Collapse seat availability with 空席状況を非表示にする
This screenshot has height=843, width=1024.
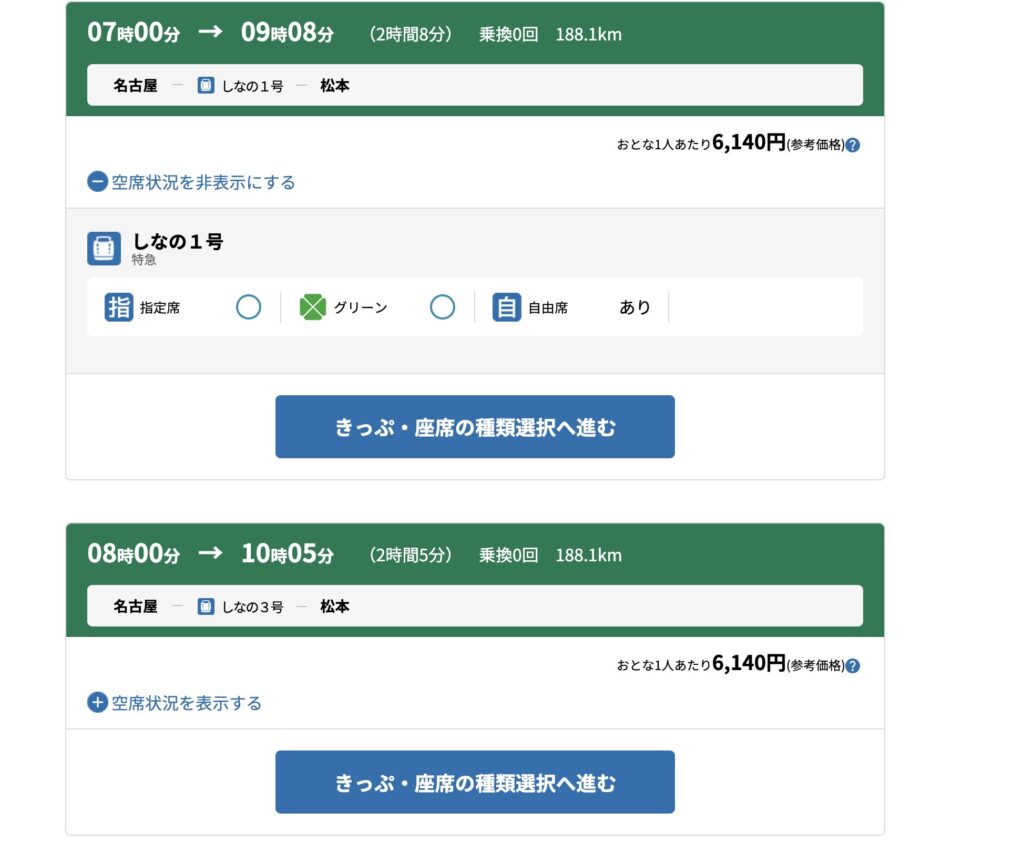tap(203, 183)
